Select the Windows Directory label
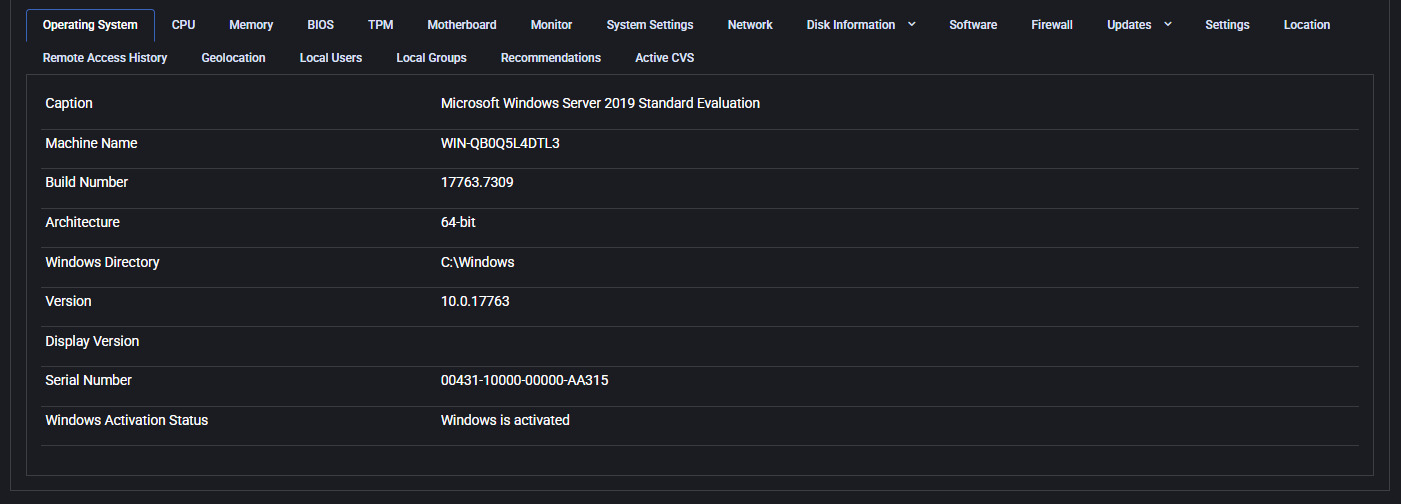 click(102, 262)
